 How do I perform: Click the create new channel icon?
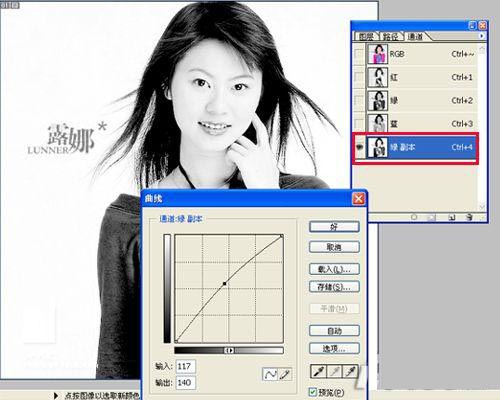click(451, 217)
